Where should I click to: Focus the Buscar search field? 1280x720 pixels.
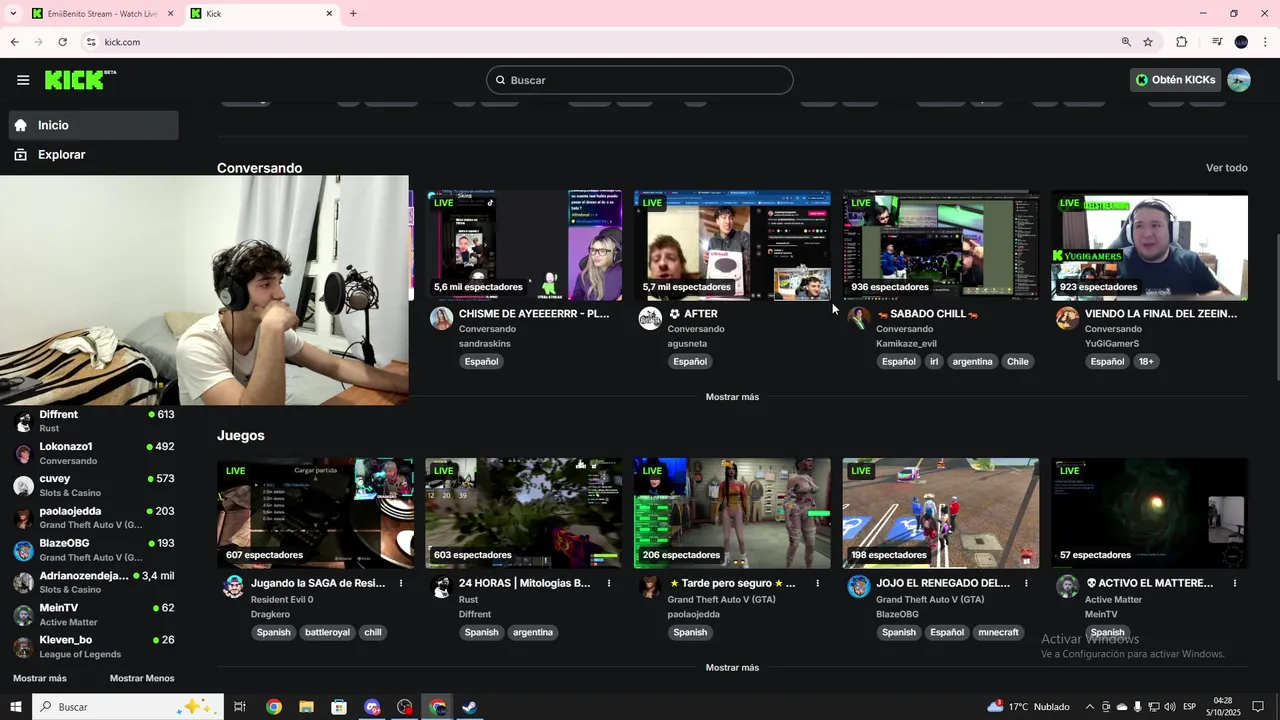[640, 80]
